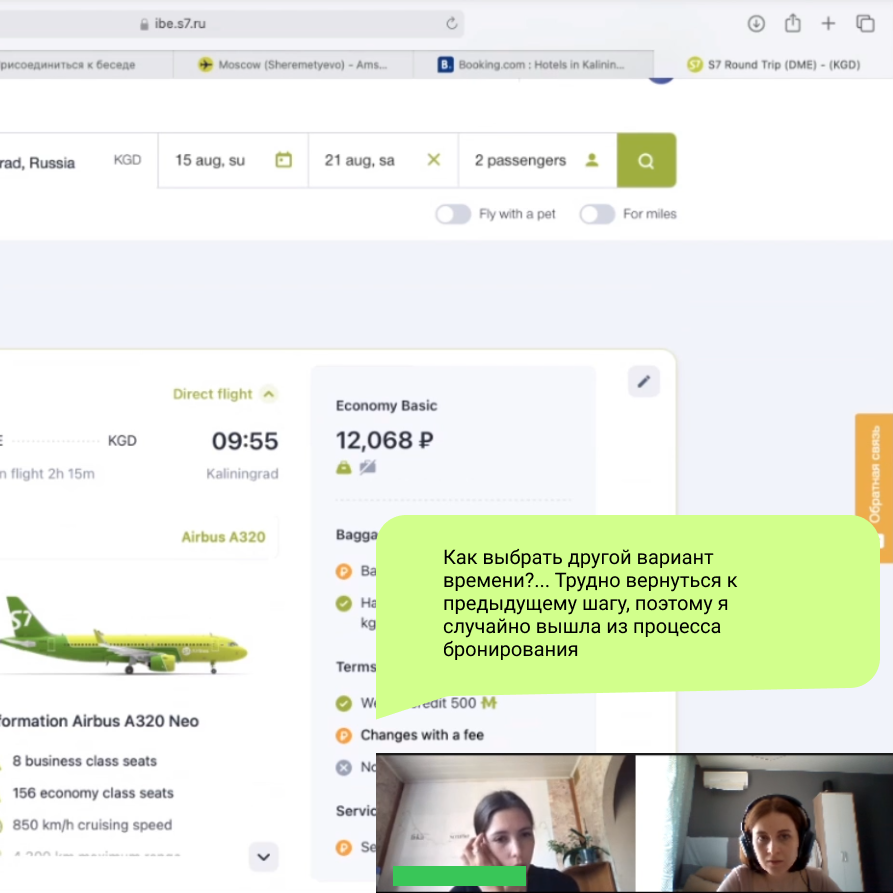Open departure date 15 aug calendar

click(x=233, y=161)
